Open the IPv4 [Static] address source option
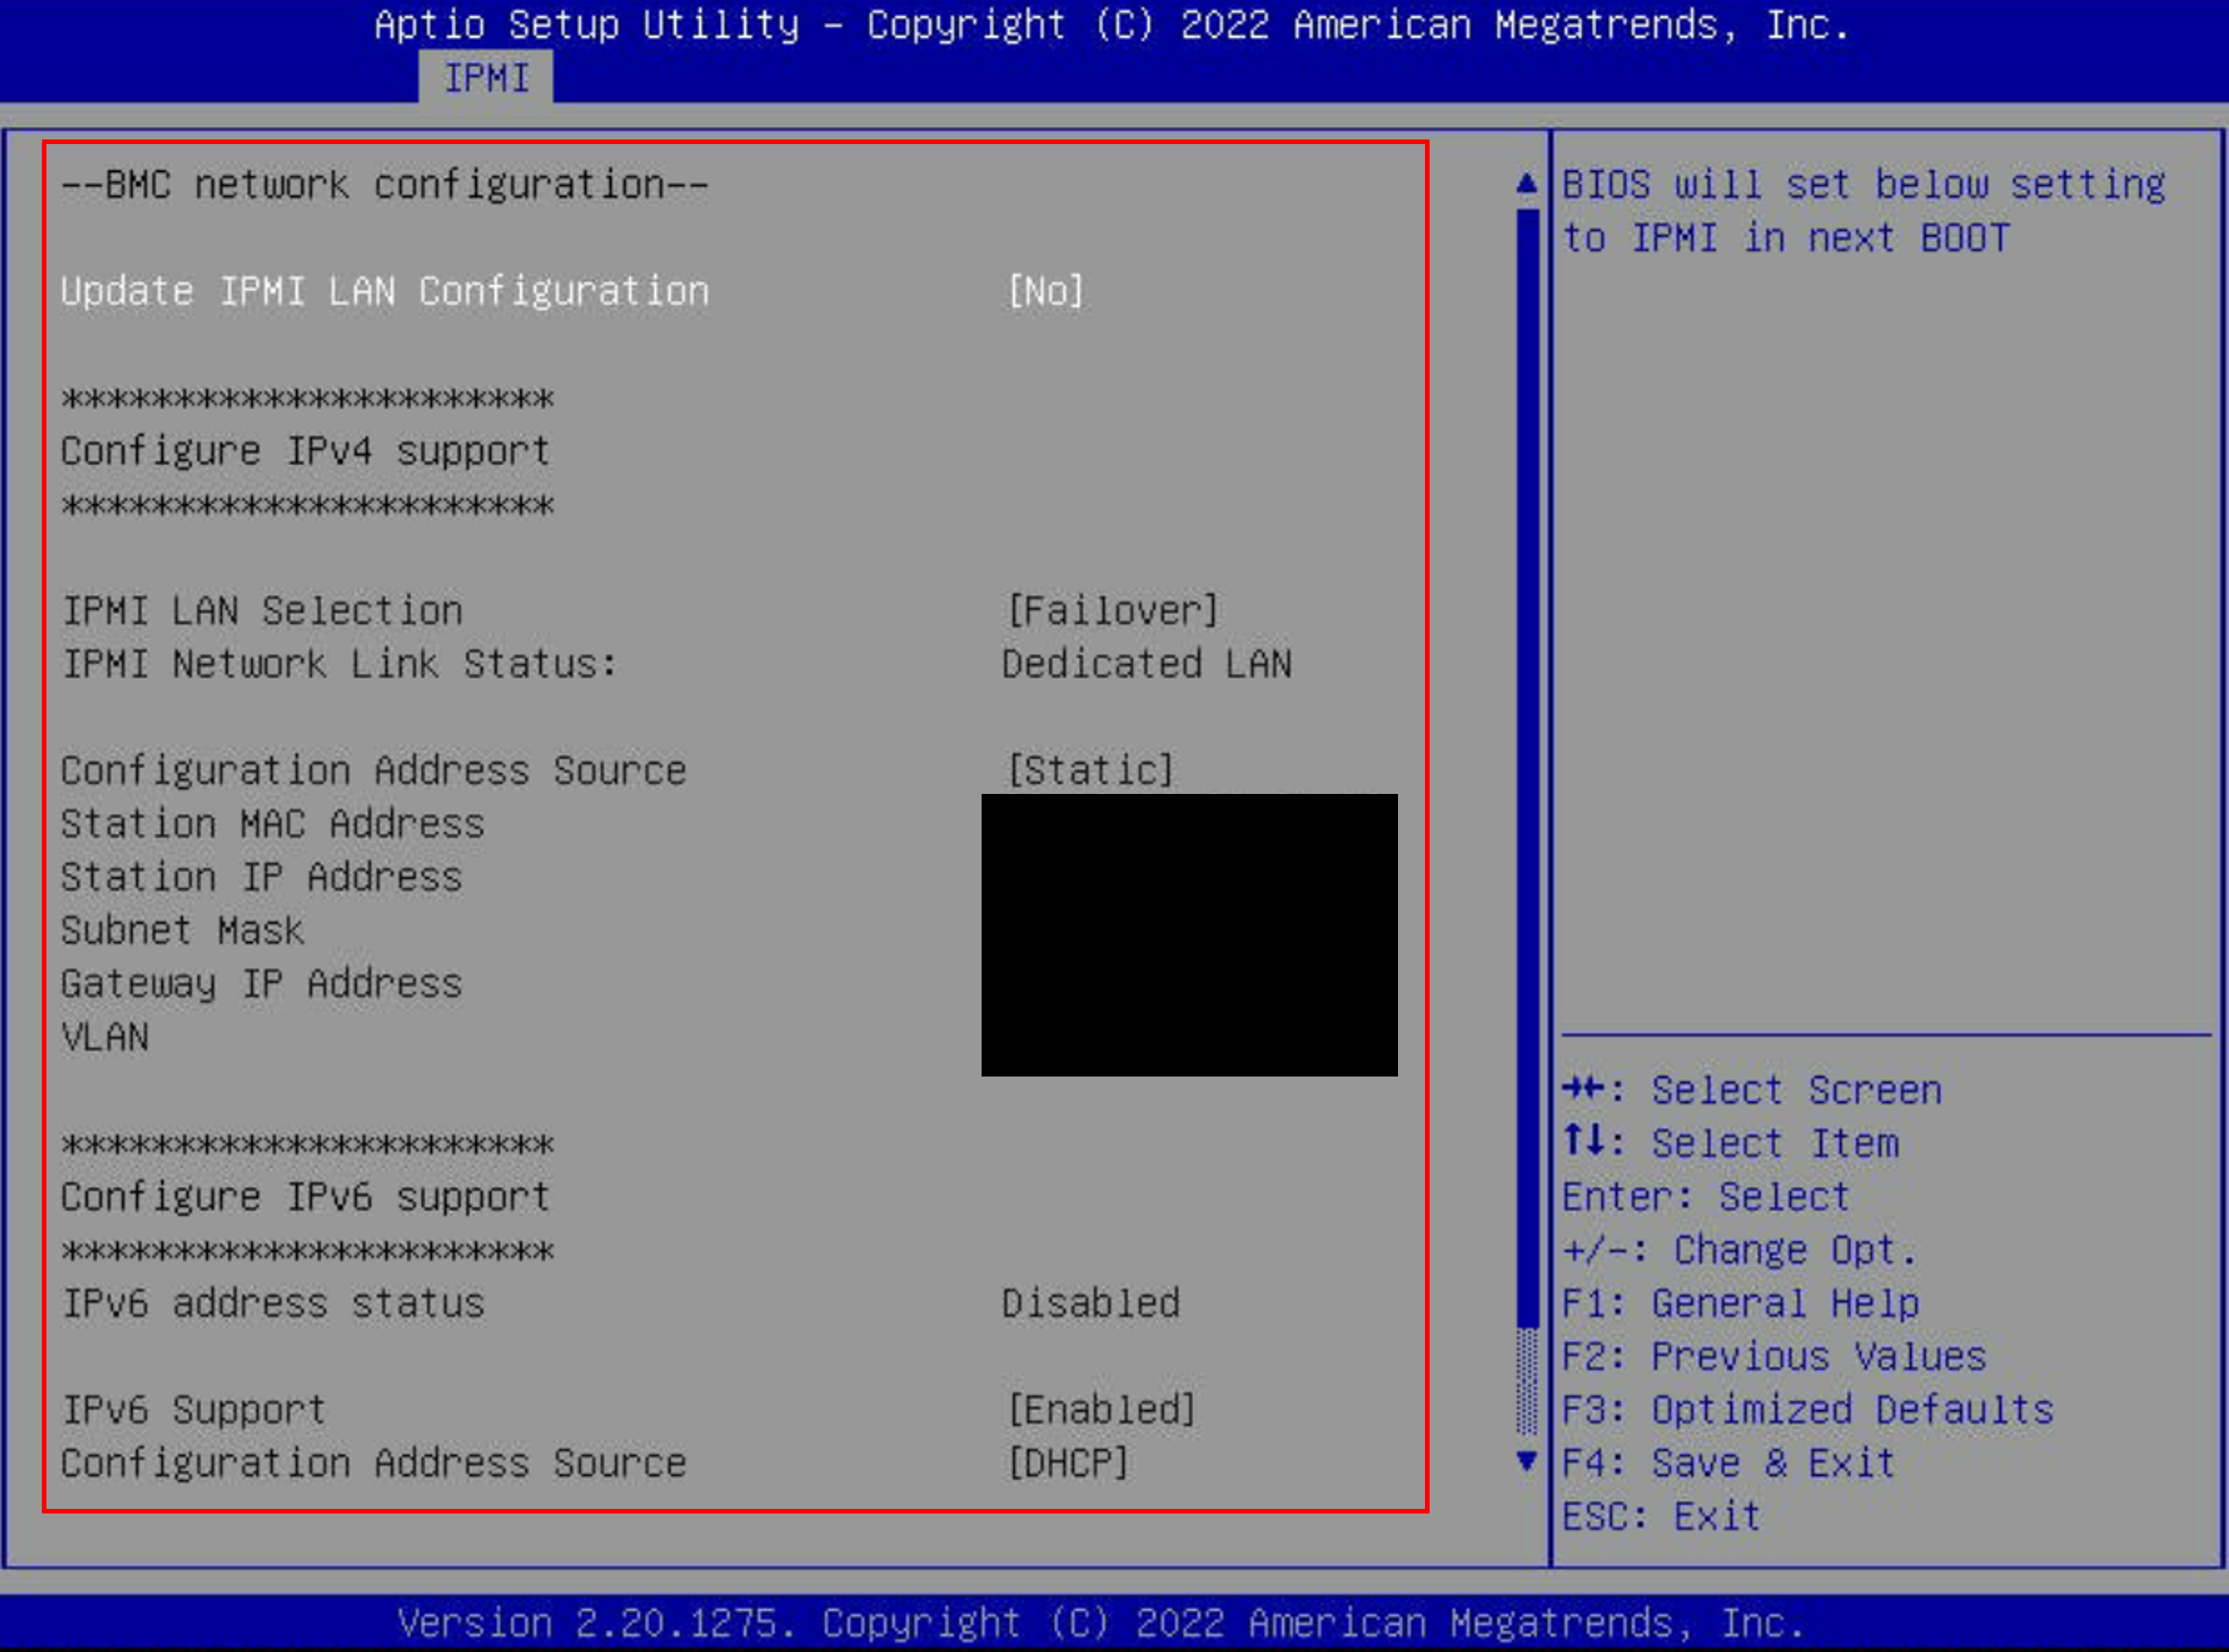2229x1652 pixels. [x=1090, y=771]
